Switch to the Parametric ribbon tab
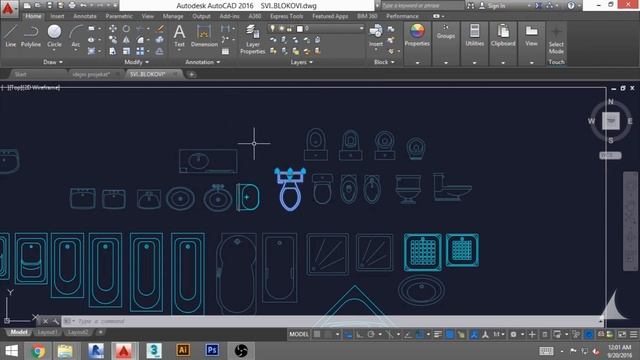 [119, 16]
